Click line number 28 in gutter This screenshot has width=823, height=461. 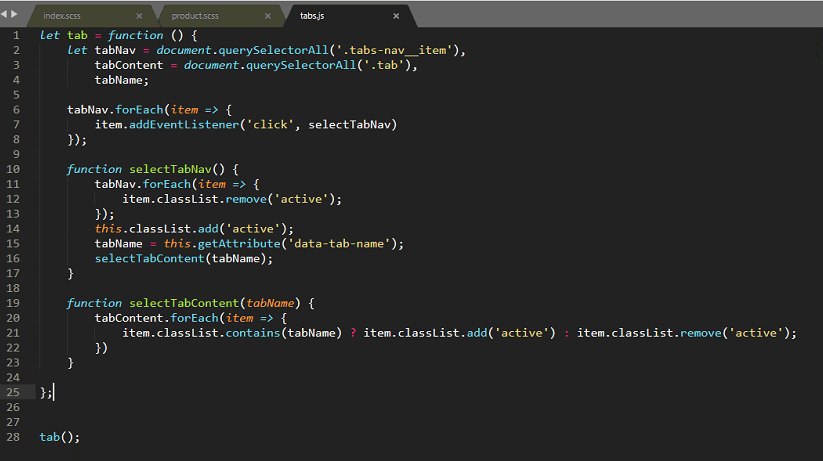tap(13, 437)
